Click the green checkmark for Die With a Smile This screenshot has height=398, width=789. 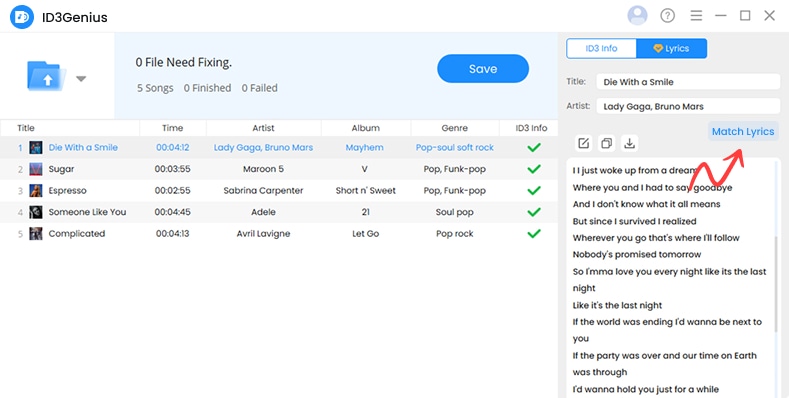pos(534,147)
